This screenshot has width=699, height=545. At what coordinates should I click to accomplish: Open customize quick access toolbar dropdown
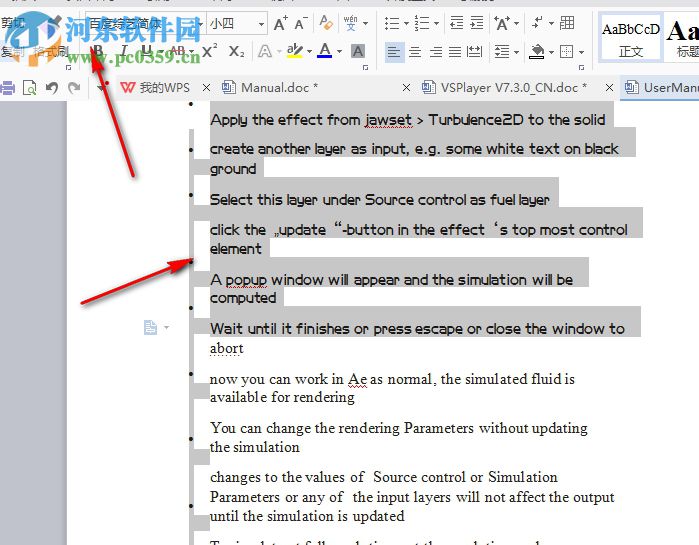pos(102,86)
